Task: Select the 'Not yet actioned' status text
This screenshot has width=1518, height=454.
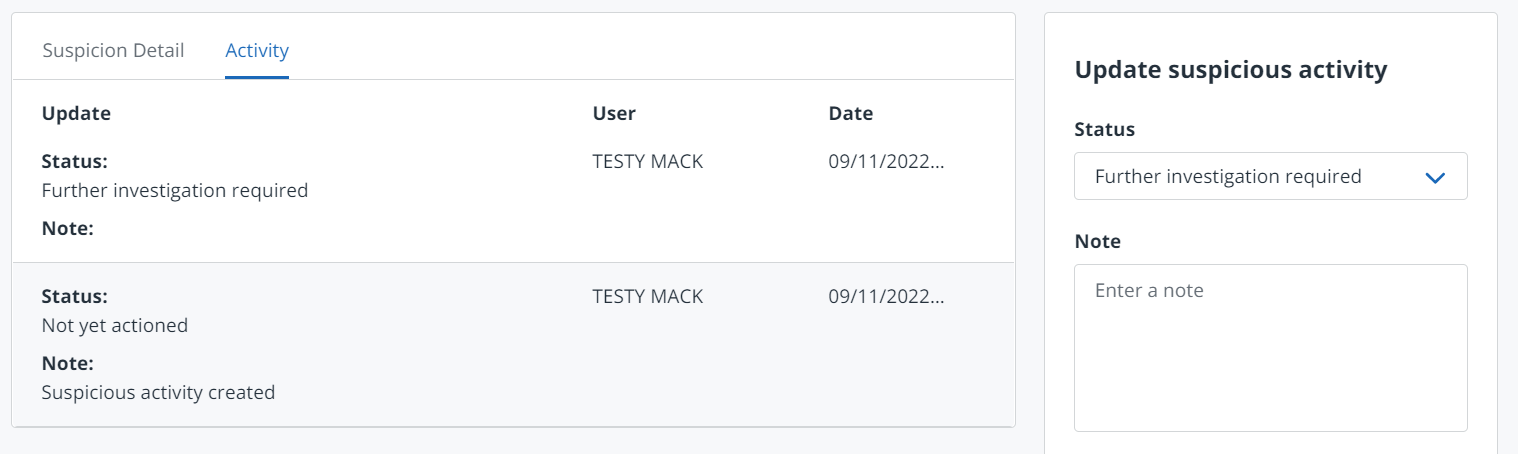Action: [x=115, y=325]
